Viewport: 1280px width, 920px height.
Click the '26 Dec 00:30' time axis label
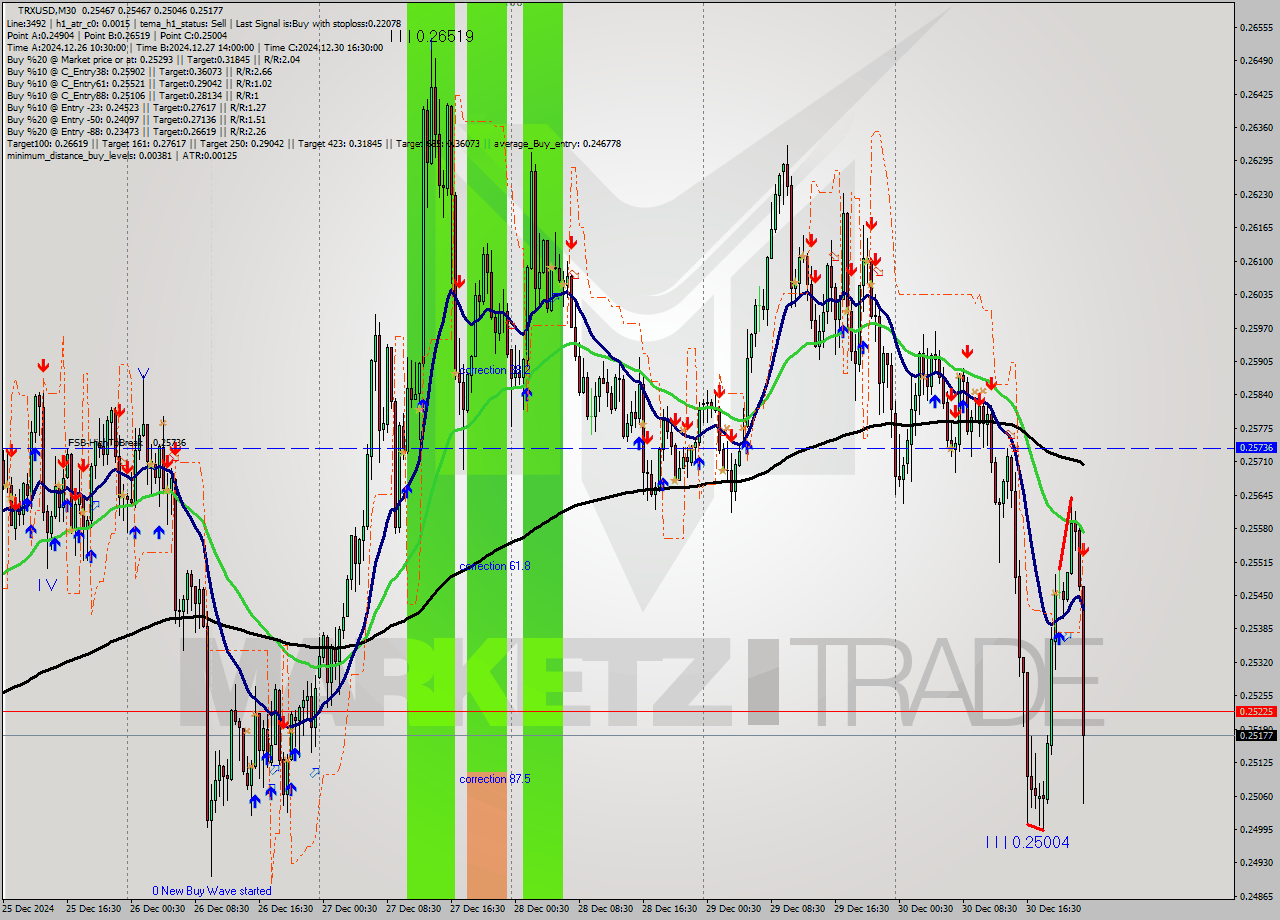coord(158,909)
